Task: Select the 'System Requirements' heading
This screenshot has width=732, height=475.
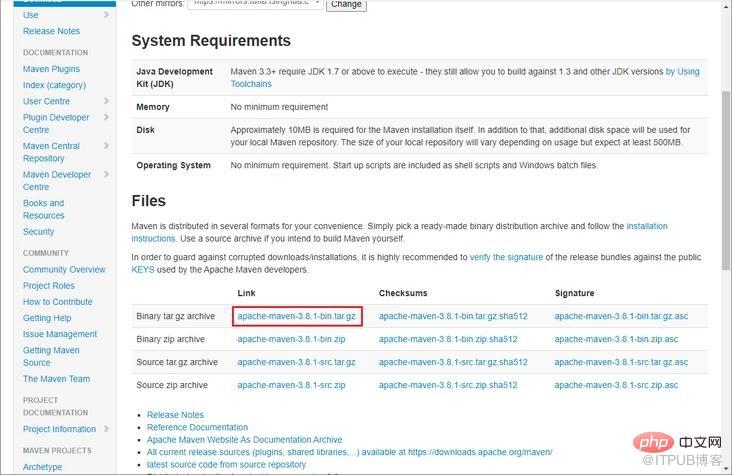Action: tap(211, 41)
